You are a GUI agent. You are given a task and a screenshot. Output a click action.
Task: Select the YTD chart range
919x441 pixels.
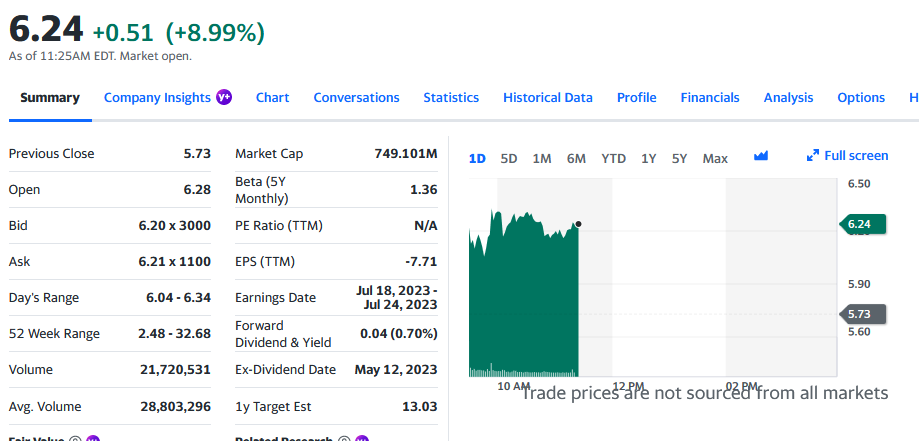point(614,158)
